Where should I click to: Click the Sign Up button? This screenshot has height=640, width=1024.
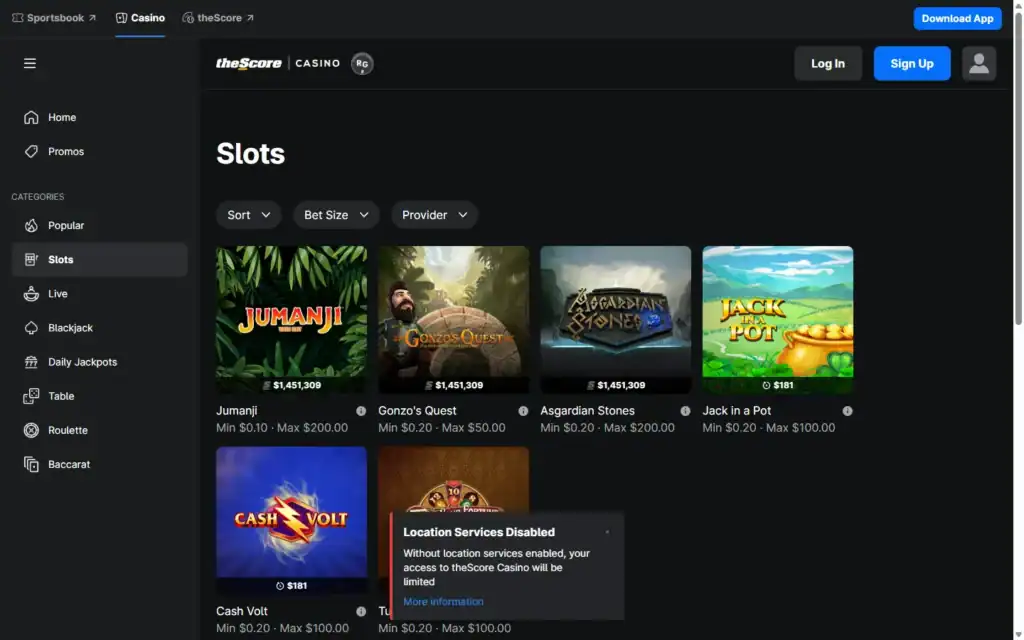pyautogui.click(x=912, y=63)
